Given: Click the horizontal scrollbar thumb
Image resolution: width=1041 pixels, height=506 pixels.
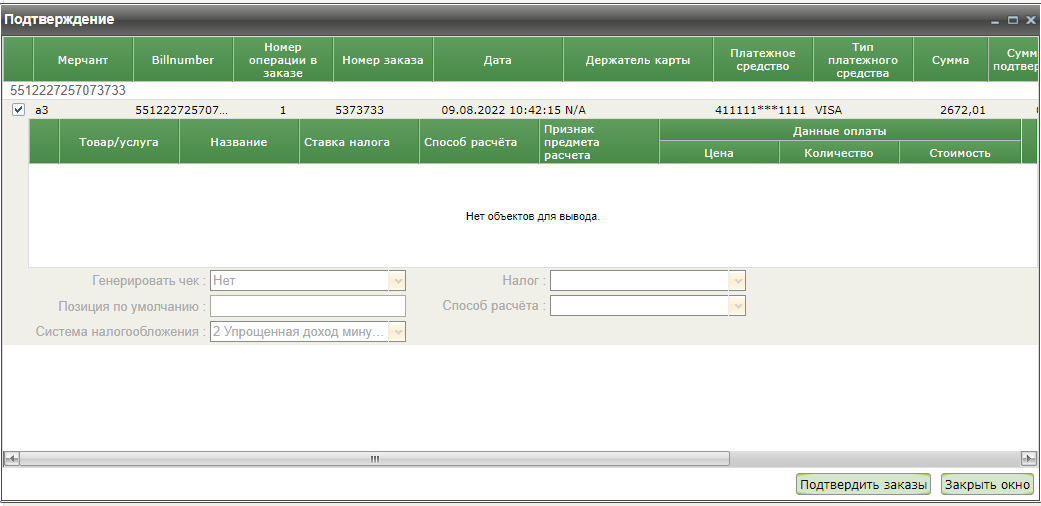Looking at the screenshot, I should [374, 458].
